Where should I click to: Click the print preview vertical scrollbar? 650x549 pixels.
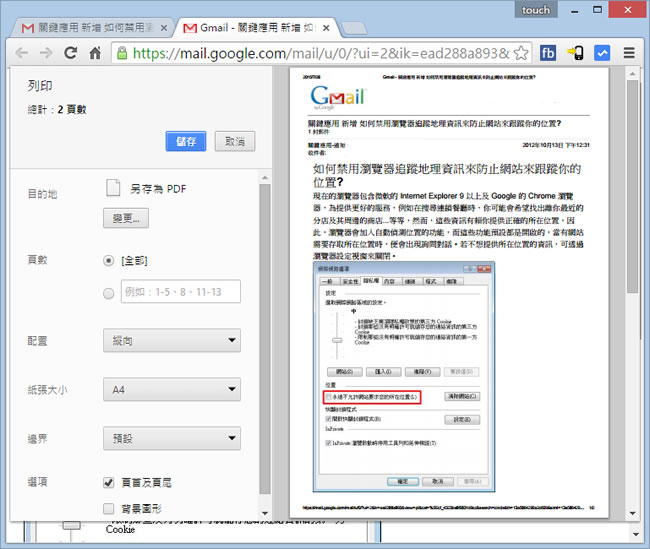tap(633, 300)
